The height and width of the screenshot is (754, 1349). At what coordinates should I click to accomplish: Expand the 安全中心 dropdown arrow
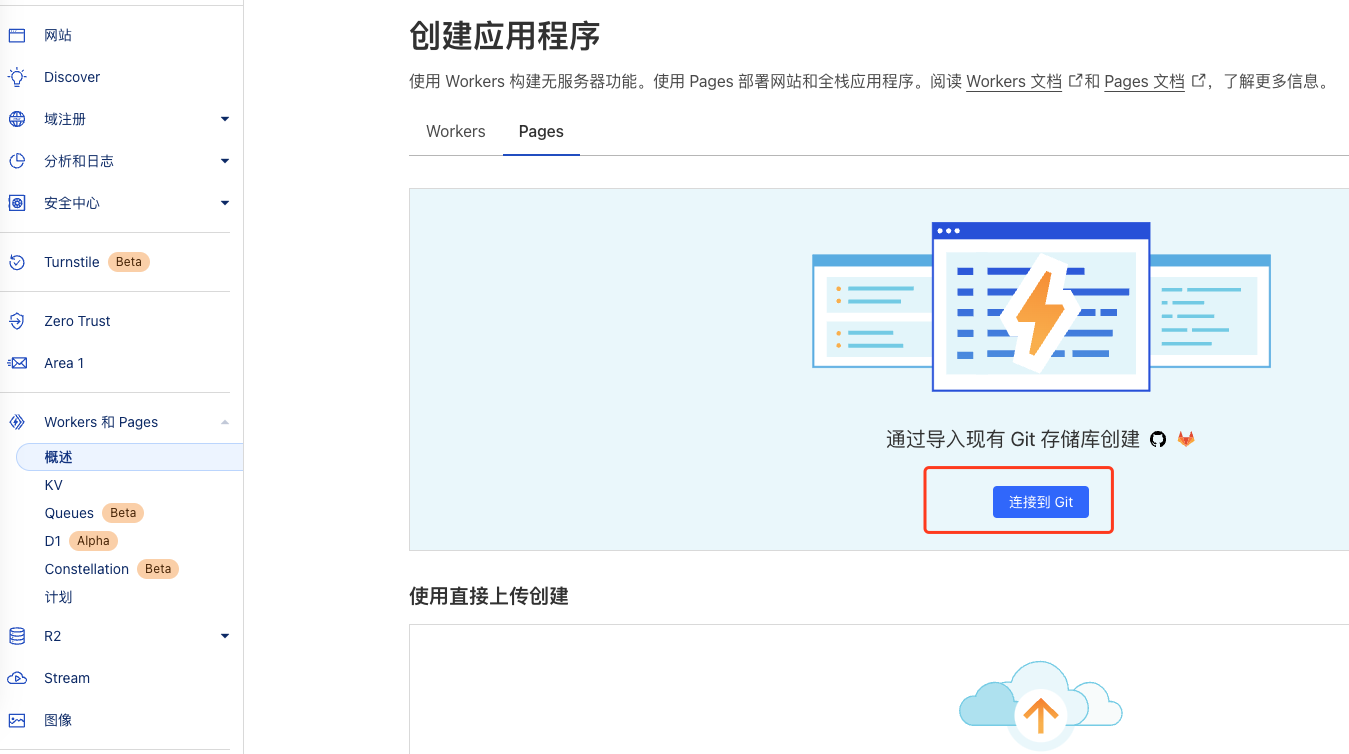point(225,203)
